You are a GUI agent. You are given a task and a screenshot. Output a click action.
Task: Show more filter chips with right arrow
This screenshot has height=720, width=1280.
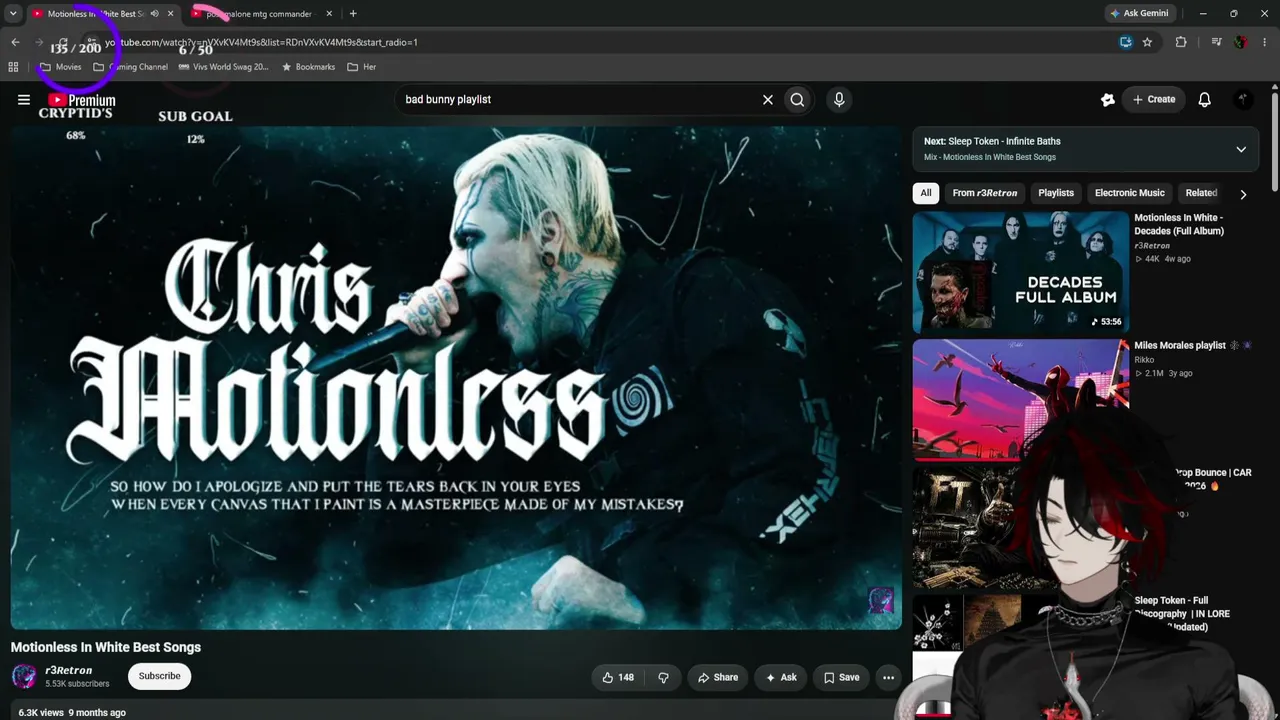pos(1243,194)
